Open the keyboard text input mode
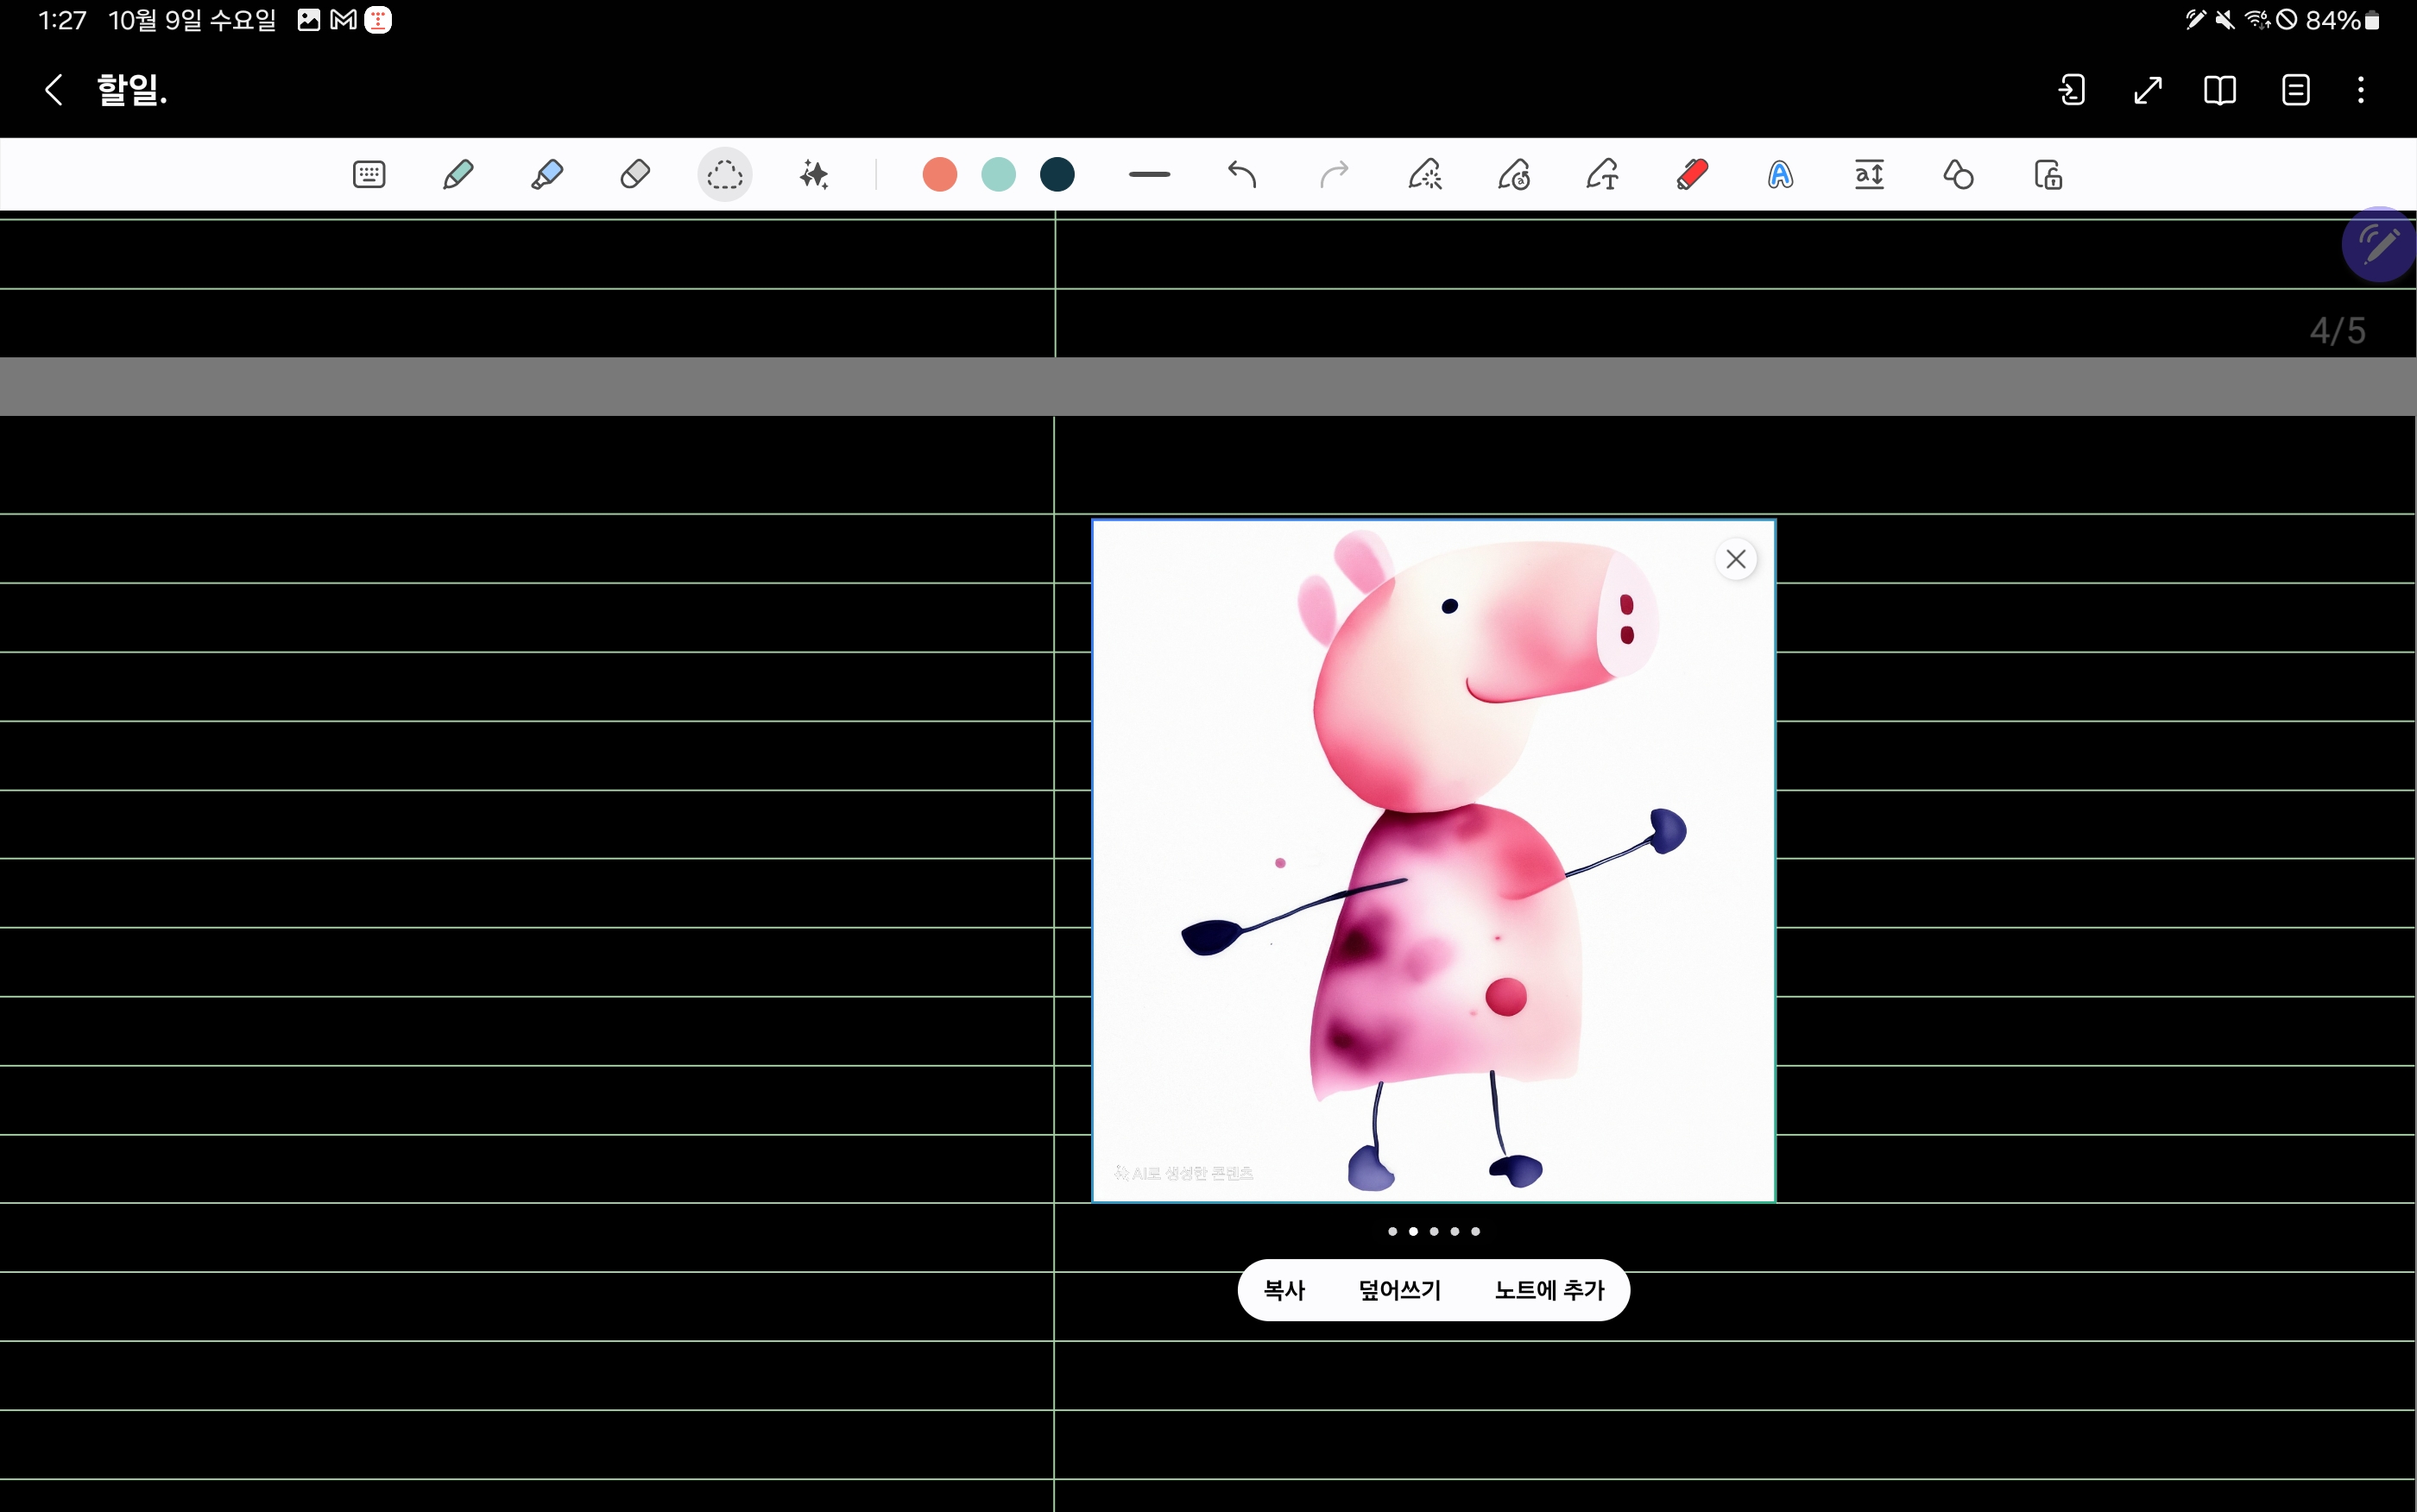The image size is (2417, 1512). click(369, 175)
